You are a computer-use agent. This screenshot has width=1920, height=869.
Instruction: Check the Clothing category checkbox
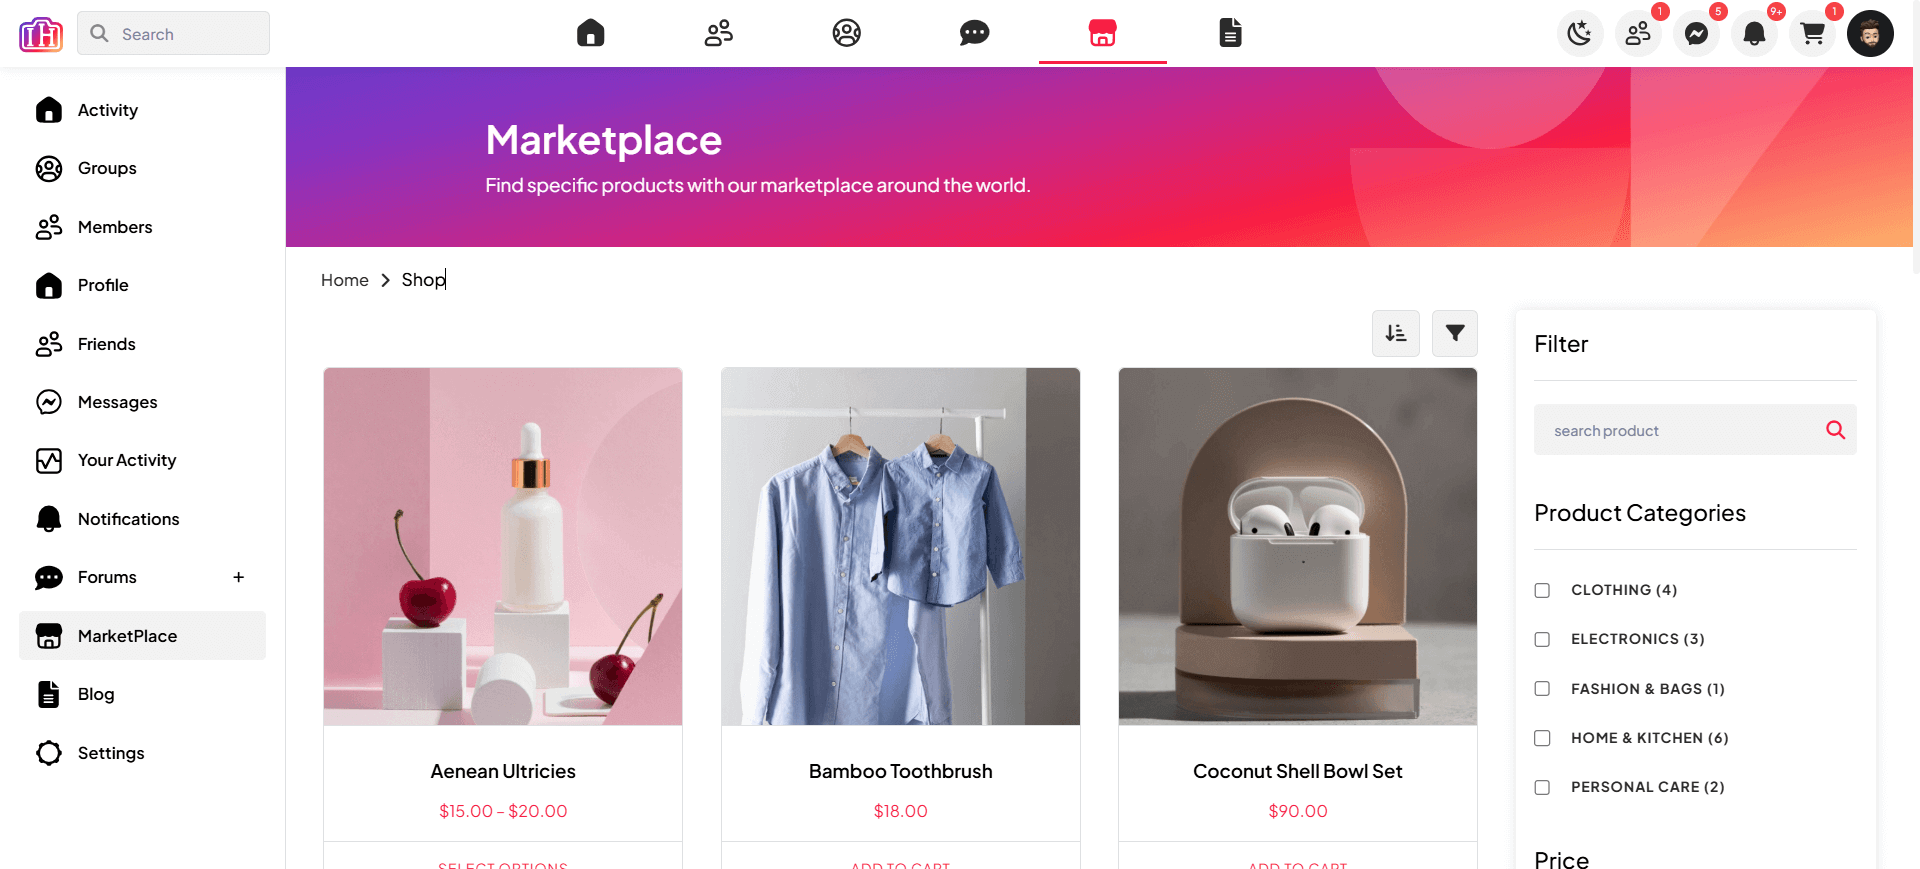coord(1542,590)
